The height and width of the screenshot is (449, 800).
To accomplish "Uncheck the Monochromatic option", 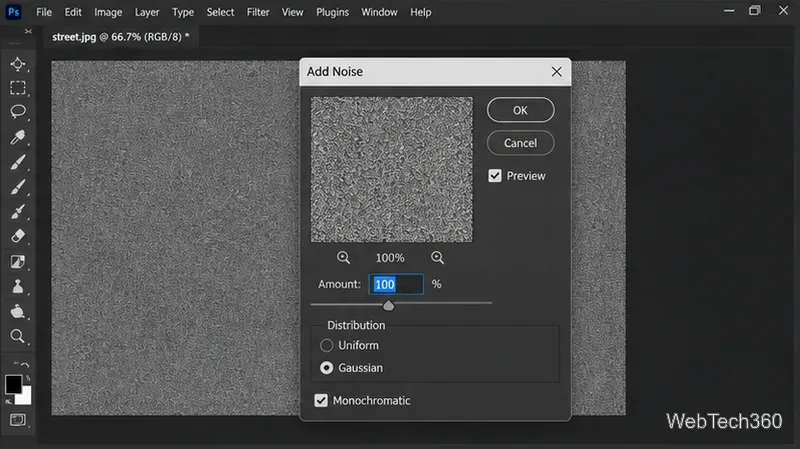I will click(x=321, y=401).
